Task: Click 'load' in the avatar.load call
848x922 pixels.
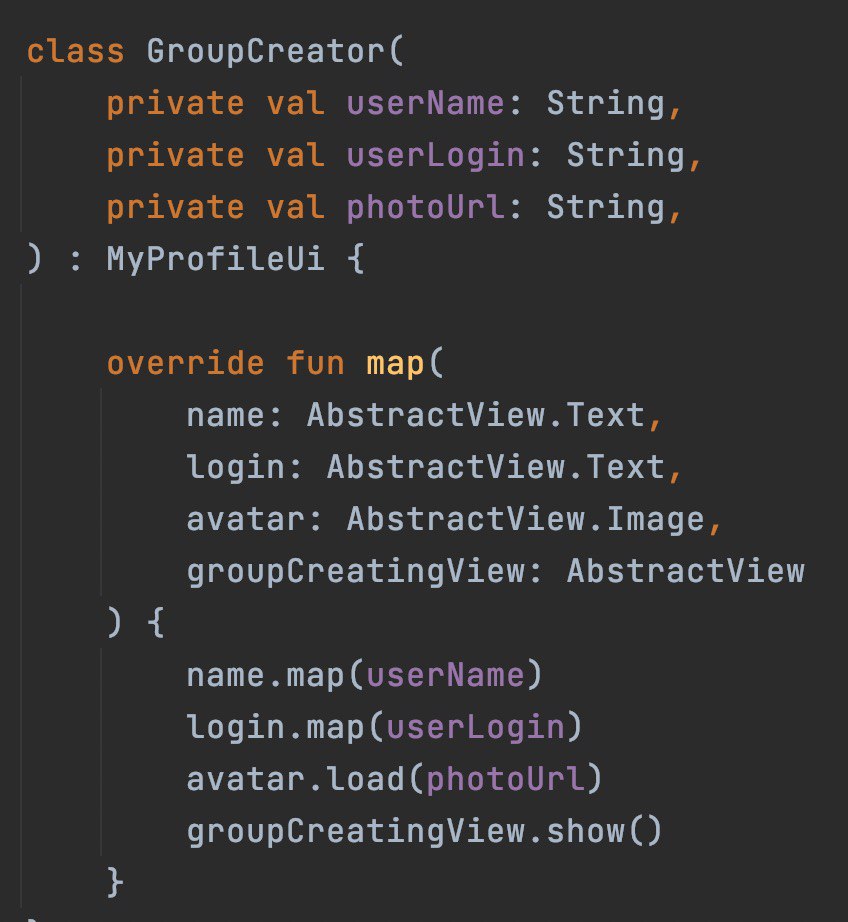Action: (x=365, y=779)
